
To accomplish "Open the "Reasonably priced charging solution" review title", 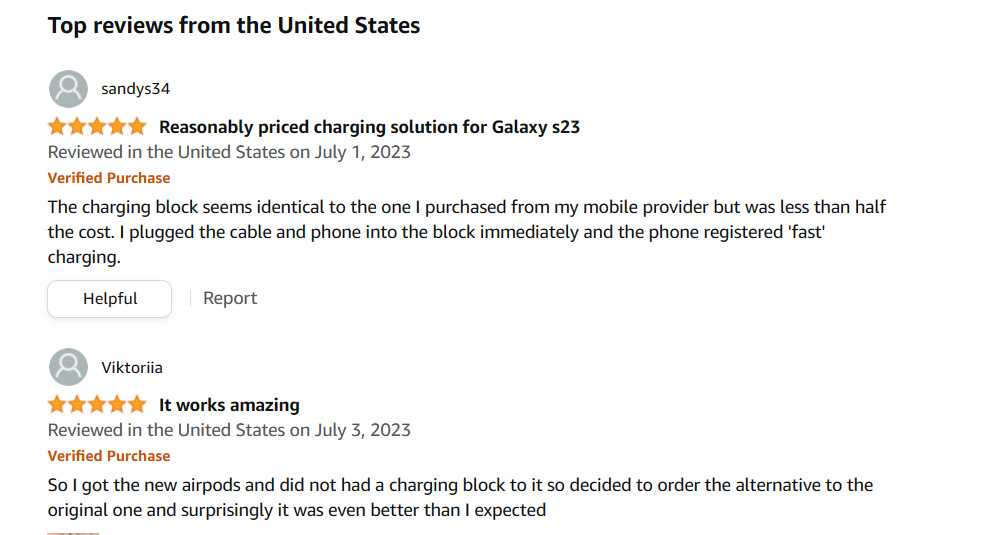I will [369, 127].
